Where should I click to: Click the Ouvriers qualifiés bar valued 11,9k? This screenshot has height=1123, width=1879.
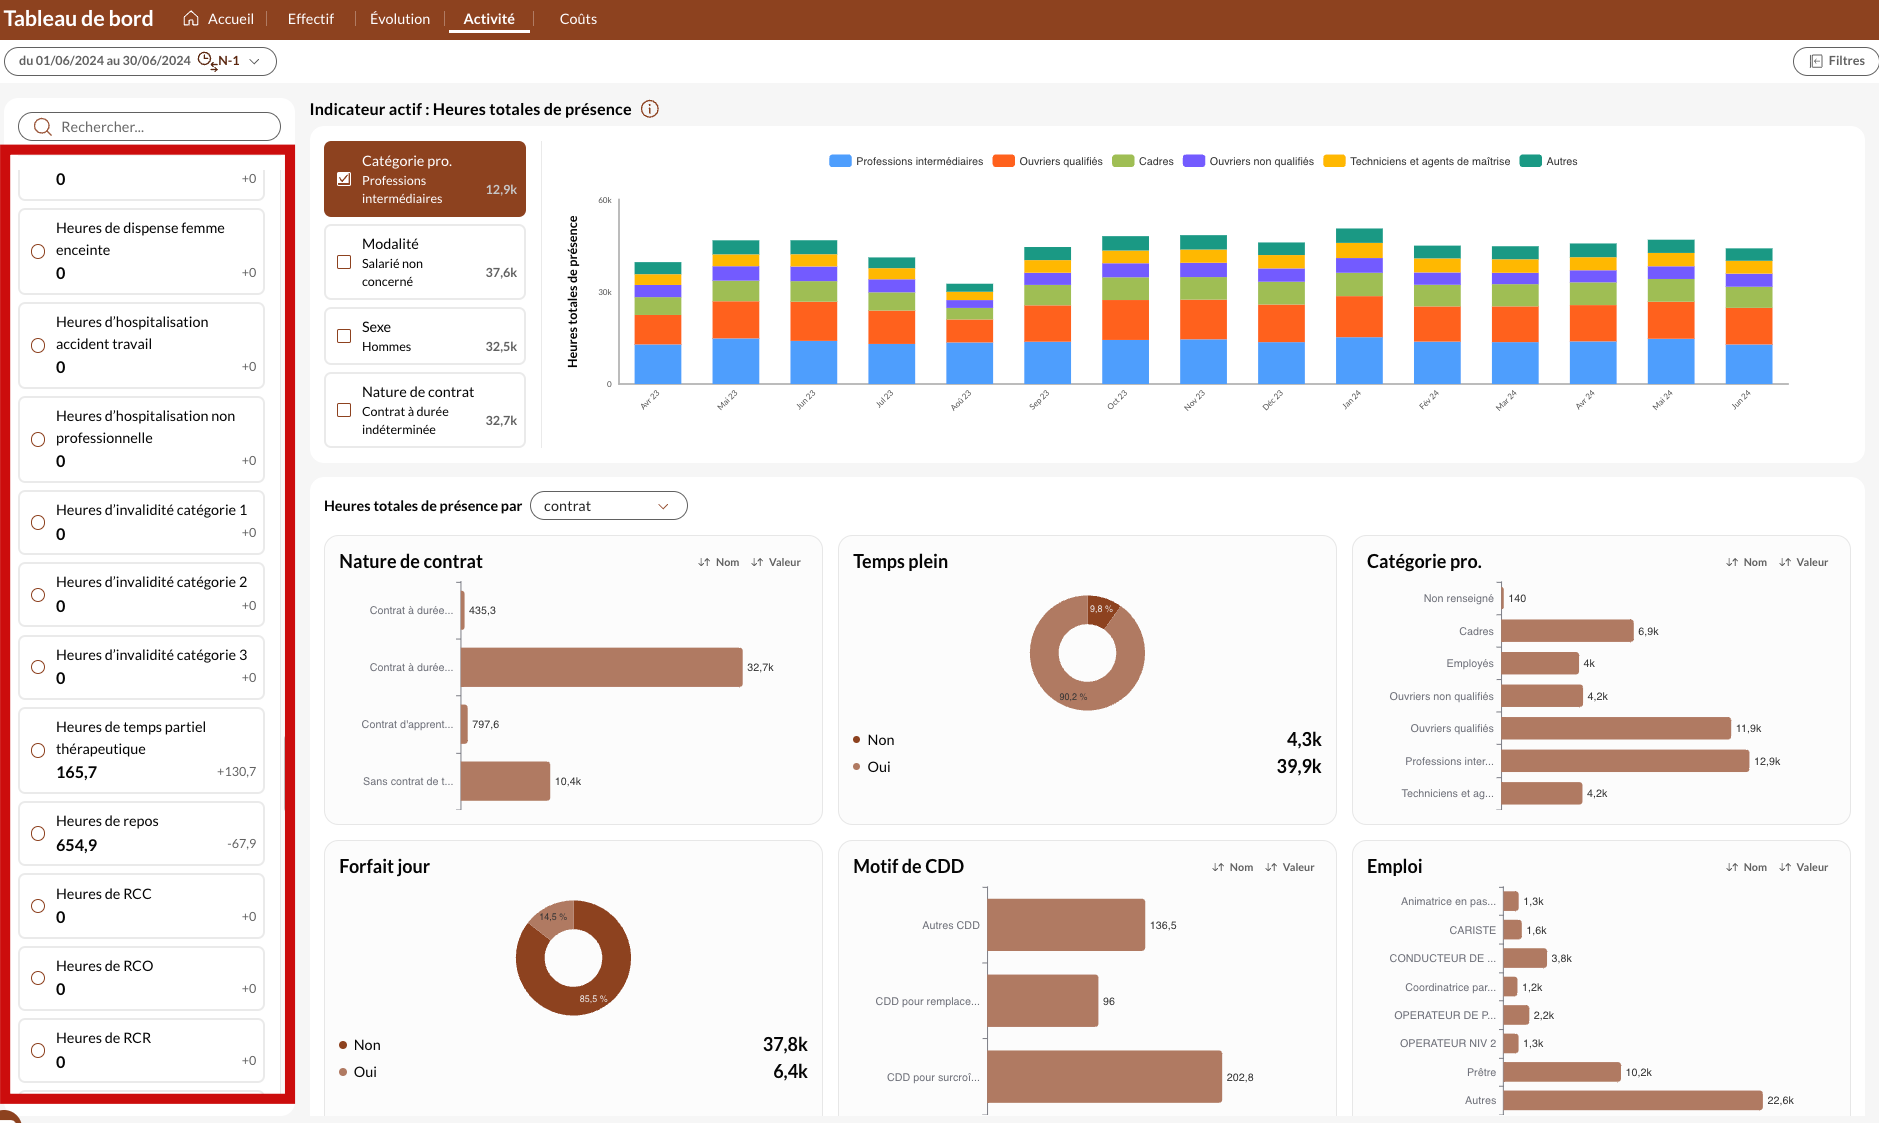1616,728
